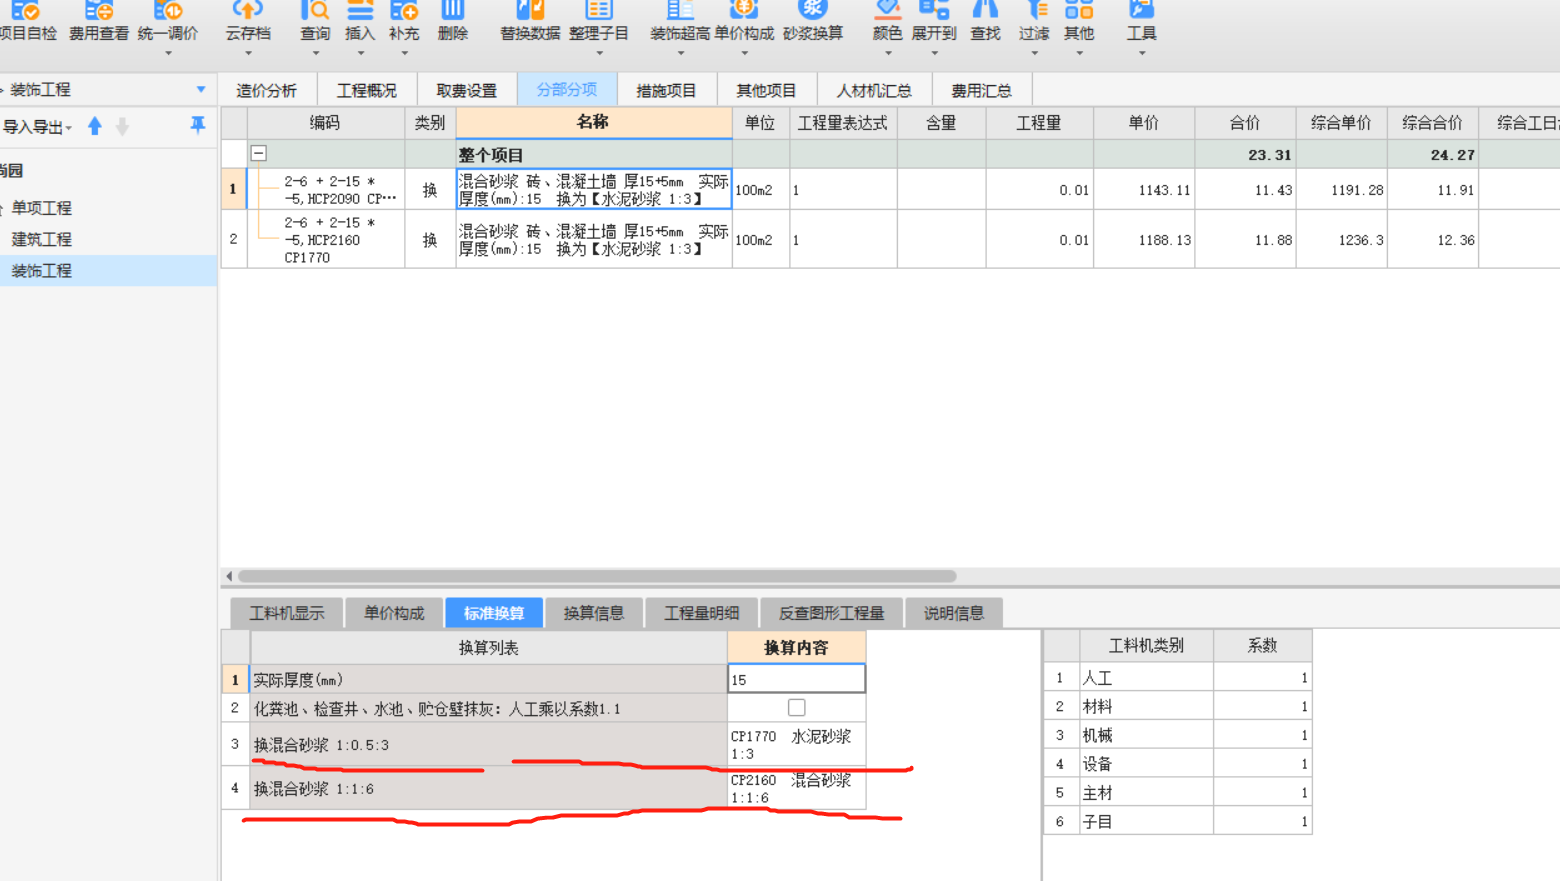The width and height of the screenshot is (1560, 881).
Task: Open the dropdown arrow under 颜色
Action: tap(887, 54)
